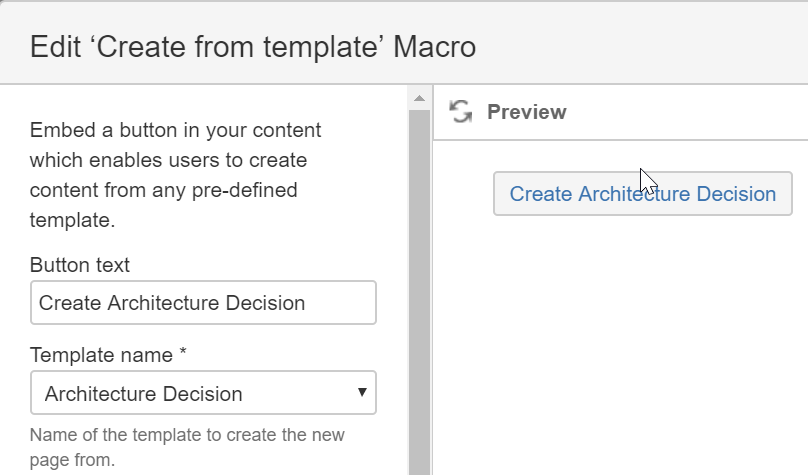Click the Preview heading label
The width and height of the screenshot is (808, 475).
pos(527,112)
